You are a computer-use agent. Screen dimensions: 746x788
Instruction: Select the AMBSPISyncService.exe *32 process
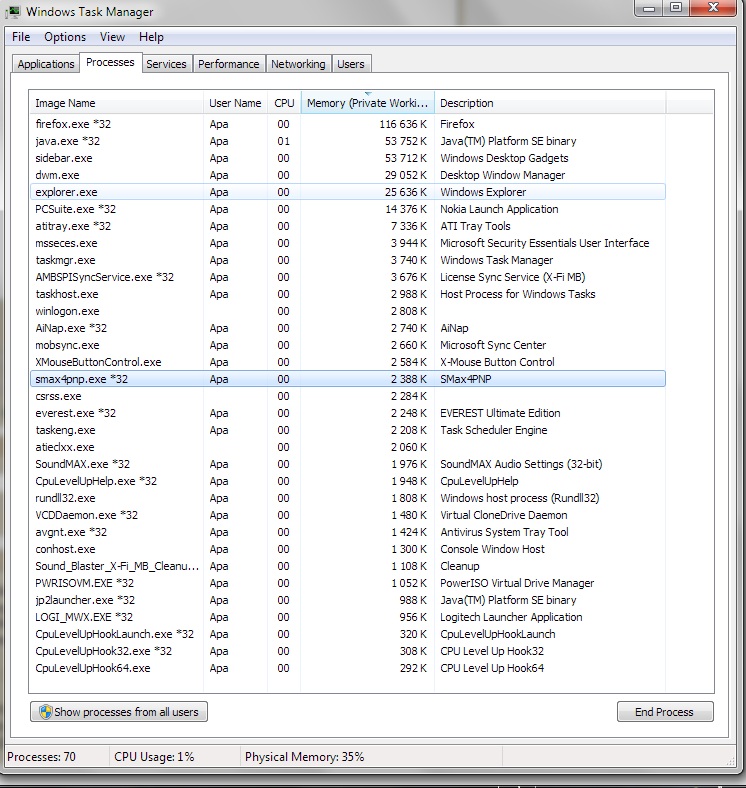[348, 277]
